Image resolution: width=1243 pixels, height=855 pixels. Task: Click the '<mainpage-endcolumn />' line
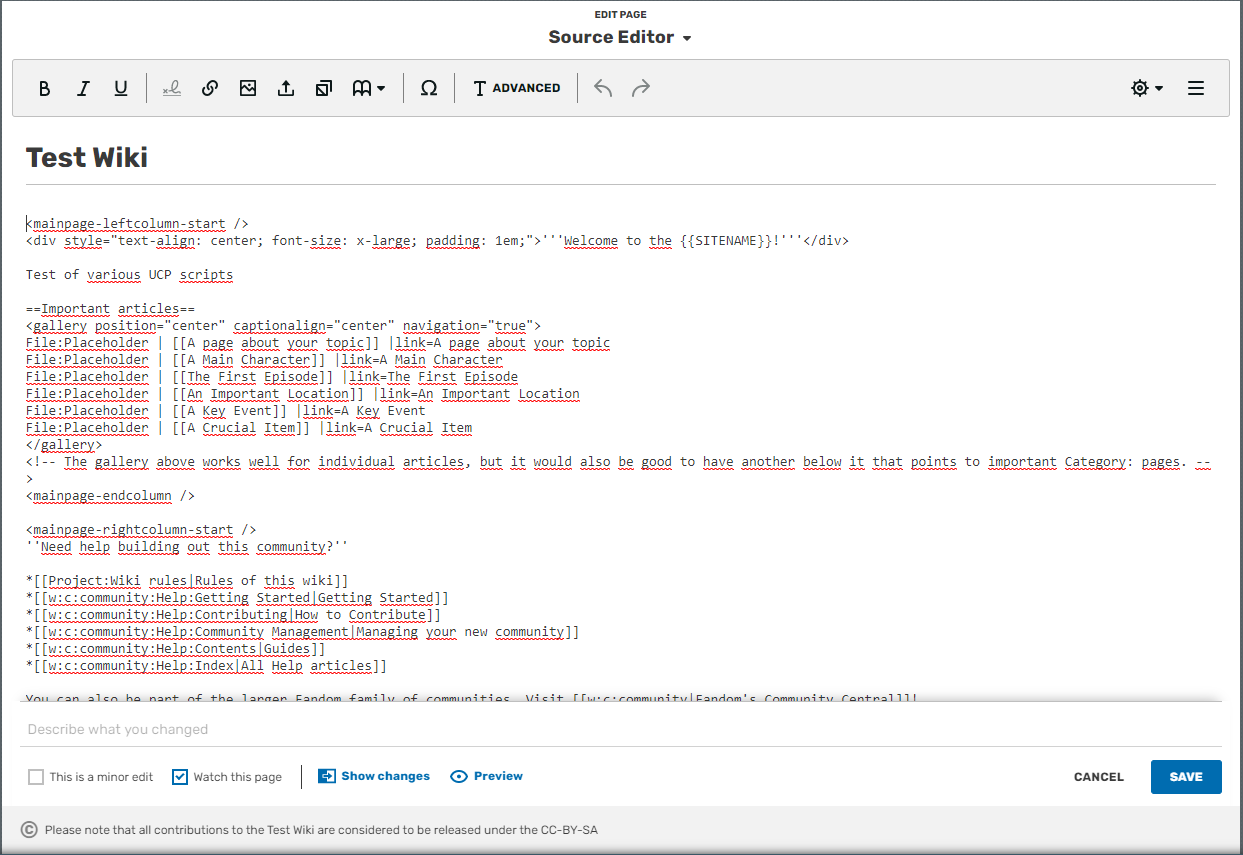click(x=110, y=496)
